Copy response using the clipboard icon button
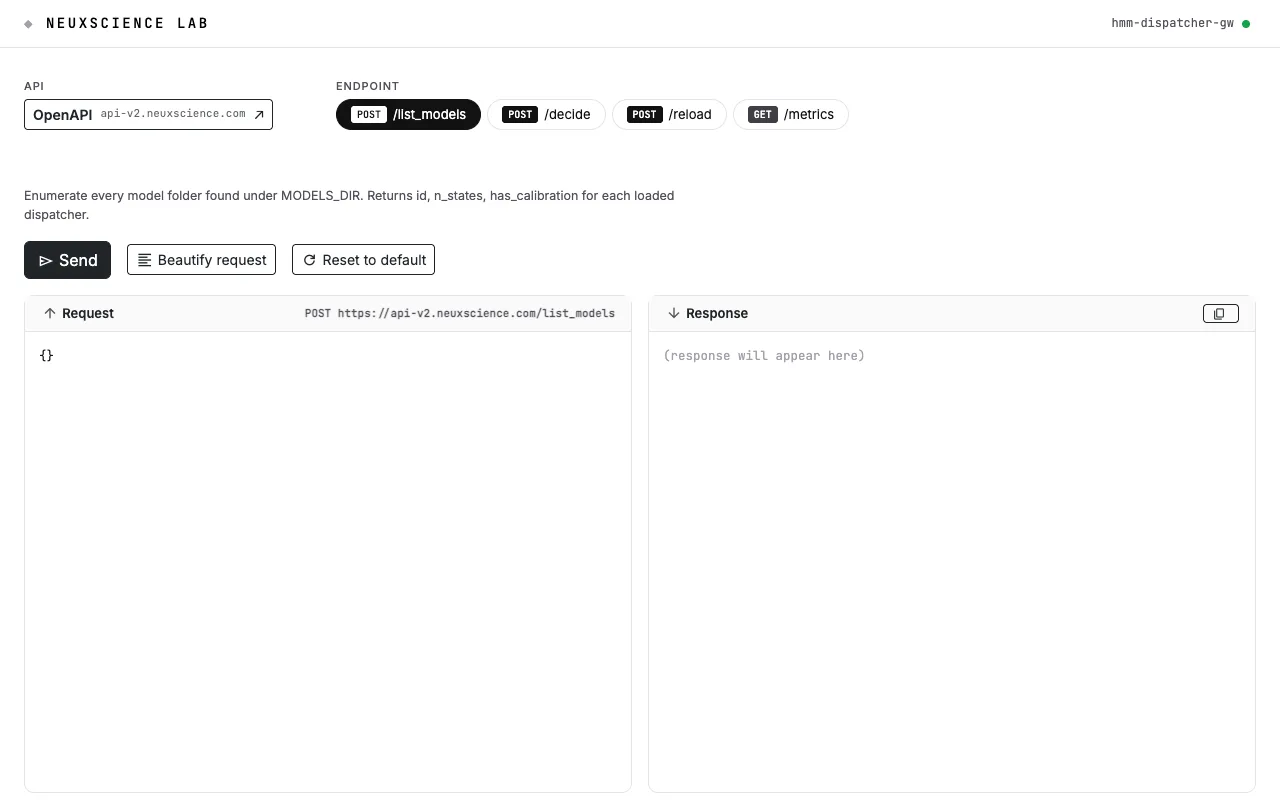The image size is (1280, 800). click(x=1220, y=314)
